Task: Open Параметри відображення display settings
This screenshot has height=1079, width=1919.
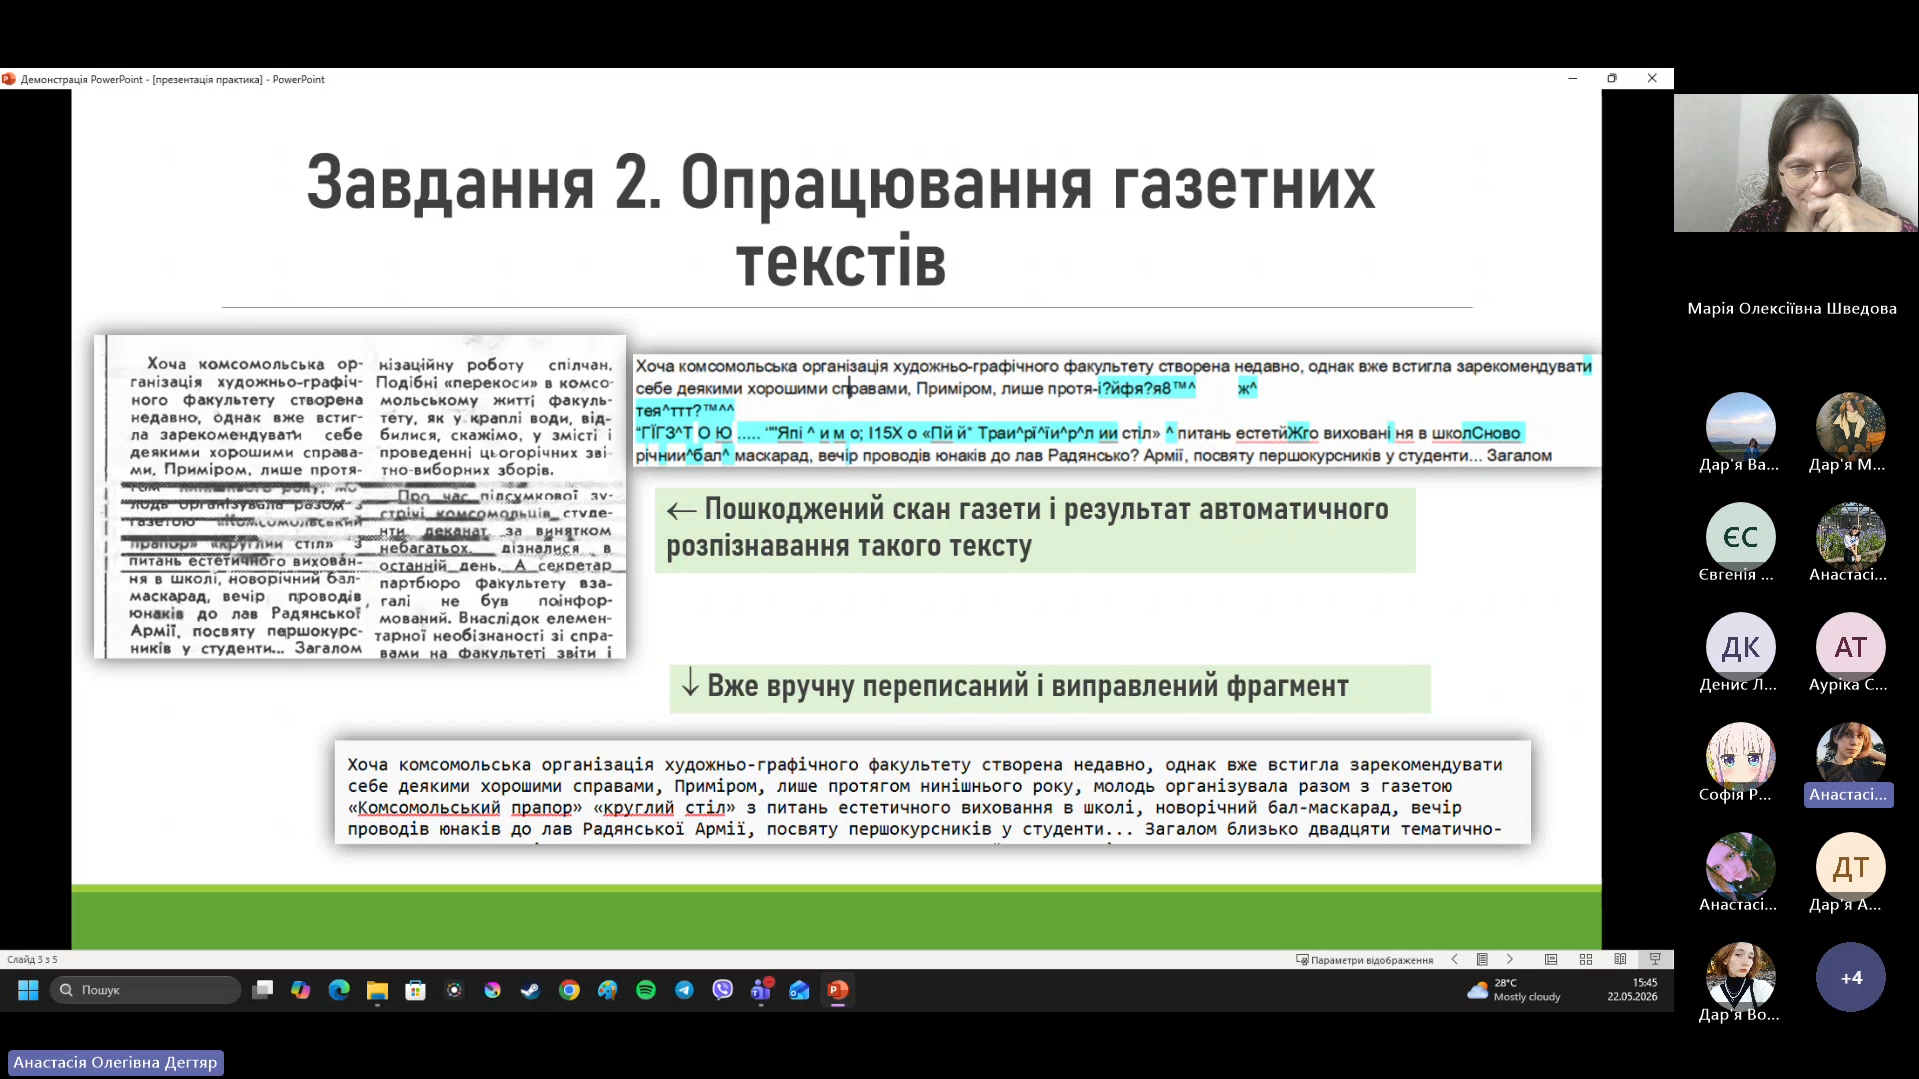Action: pyautogui.click(x=1364, y=960)
